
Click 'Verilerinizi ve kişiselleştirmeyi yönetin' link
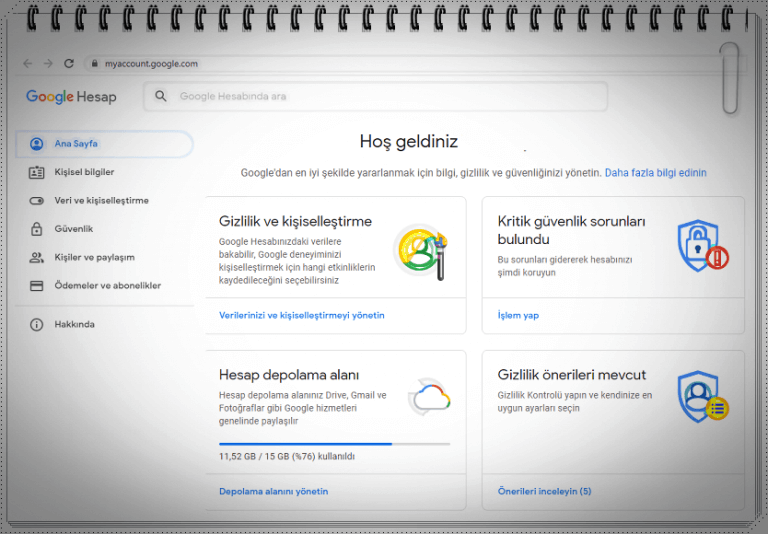[302, 316]
